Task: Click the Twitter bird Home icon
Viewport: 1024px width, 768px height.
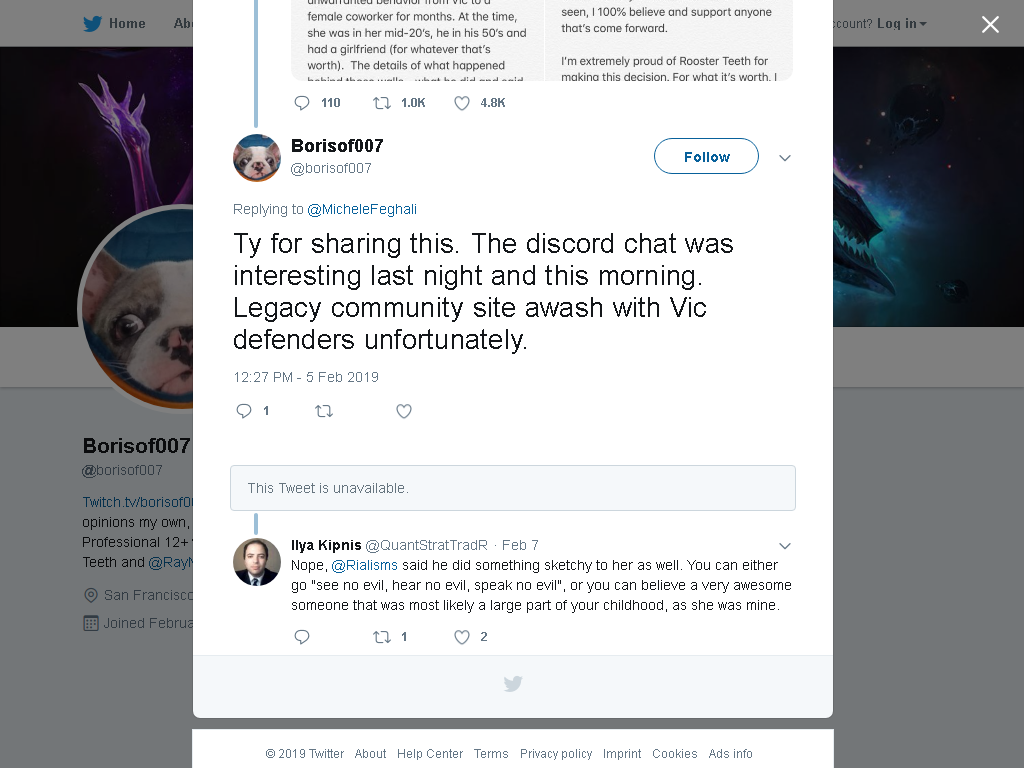Action: point(92,24)
